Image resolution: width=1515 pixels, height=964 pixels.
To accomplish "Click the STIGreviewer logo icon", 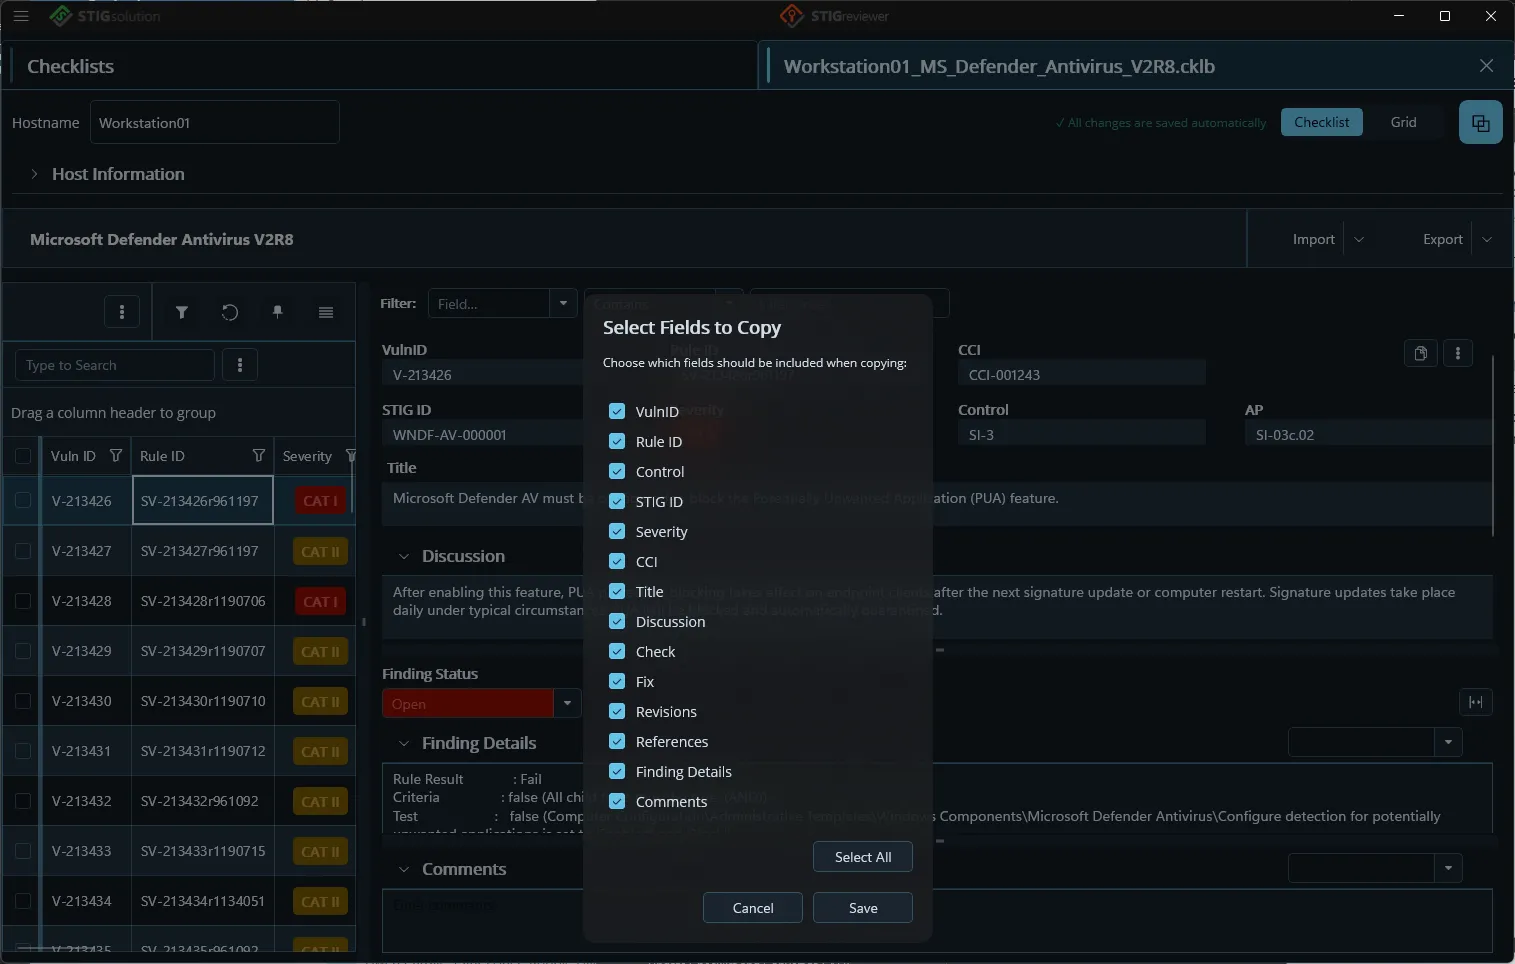I will click(792, 16).
